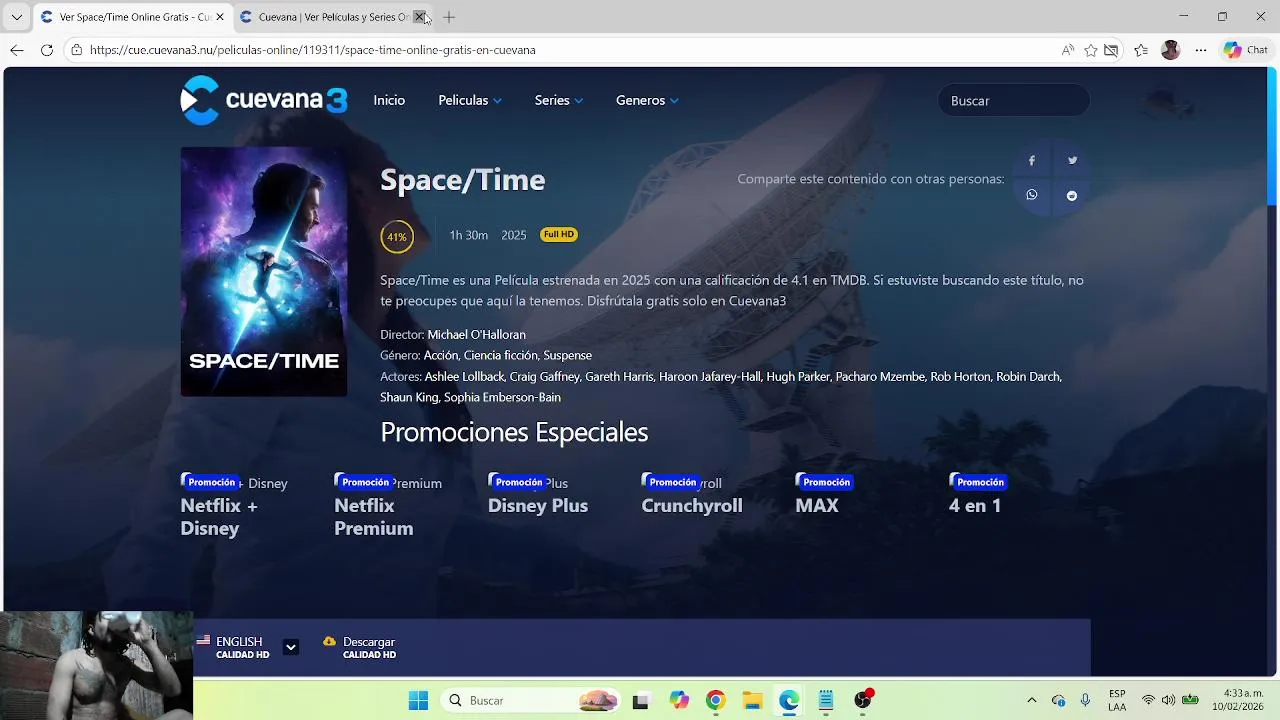
Task: Share via the fourth round icon below Twitter
Action: 1072,195
